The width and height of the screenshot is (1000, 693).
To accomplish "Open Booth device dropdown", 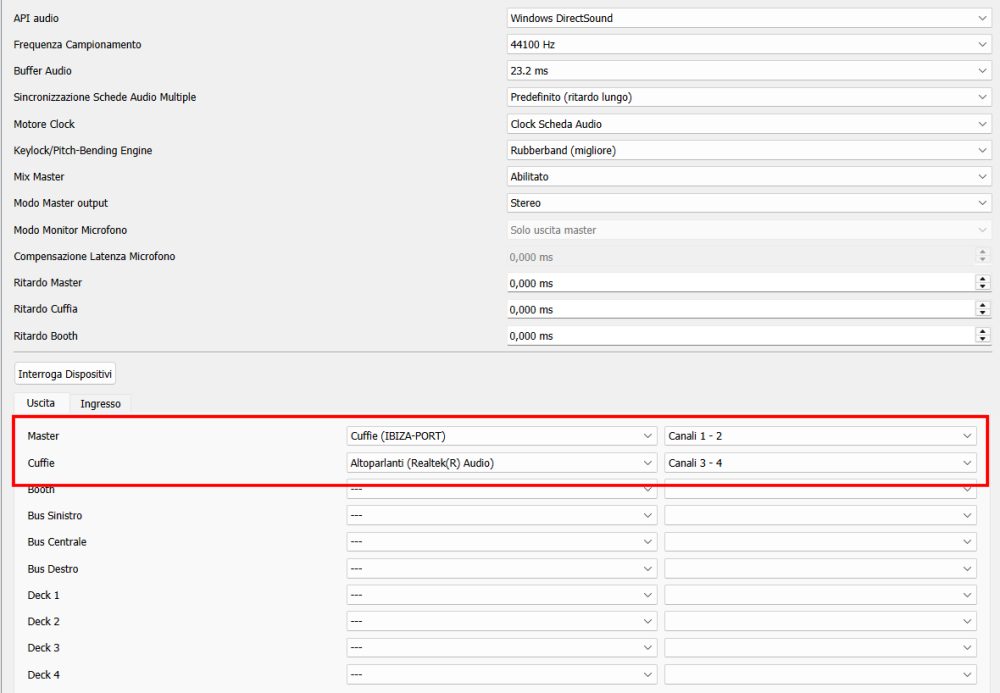I will [x=502, y=489].
